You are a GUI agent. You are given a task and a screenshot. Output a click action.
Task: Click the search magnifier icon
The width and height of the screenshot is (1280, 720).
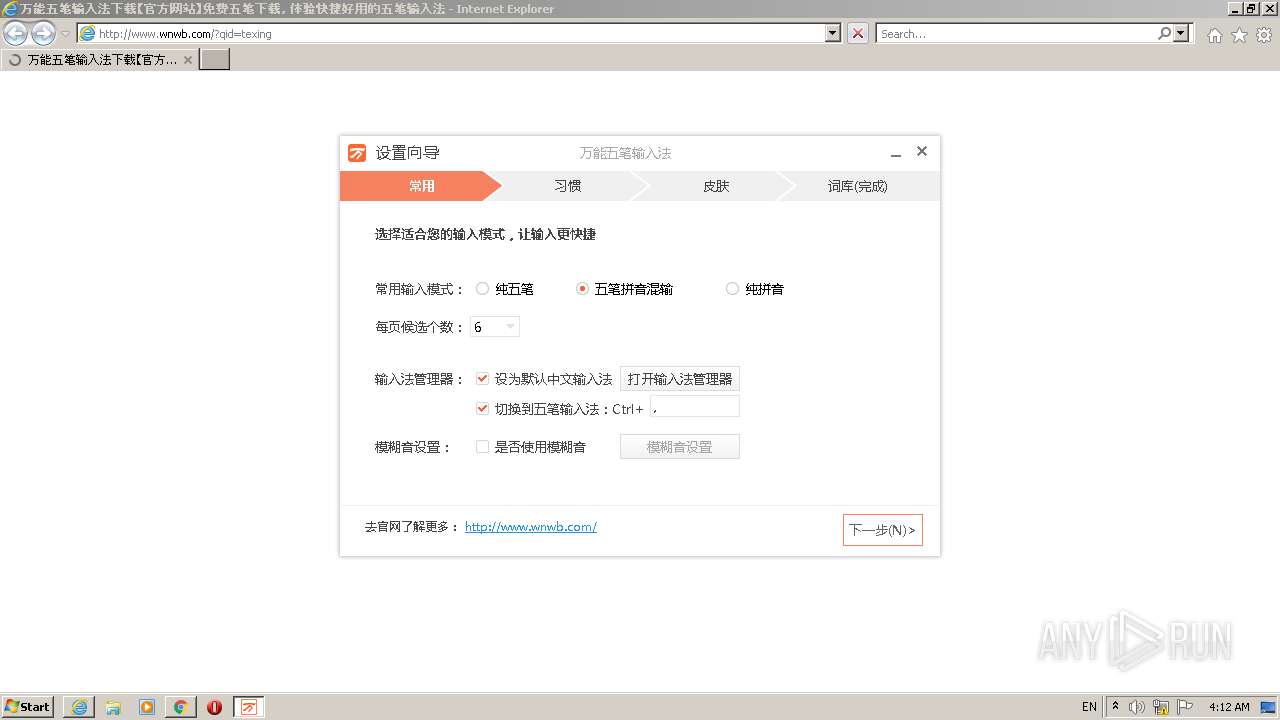click(1164, 33)
